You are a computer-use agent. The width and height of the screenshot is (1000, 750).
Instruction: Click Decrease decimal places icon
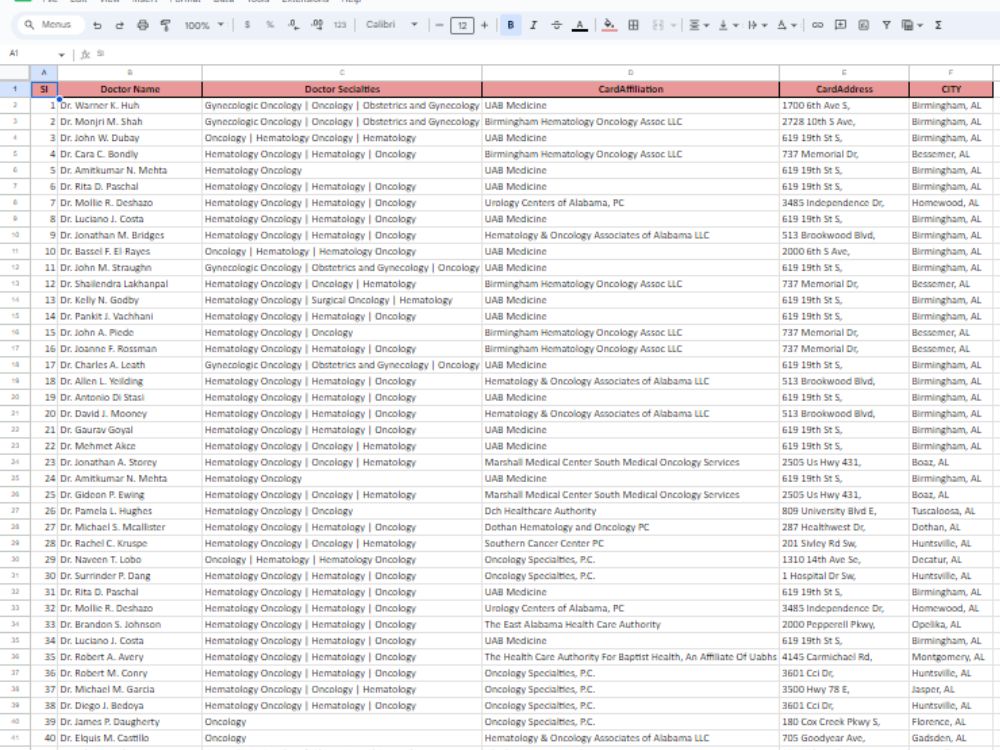click(x=293, y=25)
